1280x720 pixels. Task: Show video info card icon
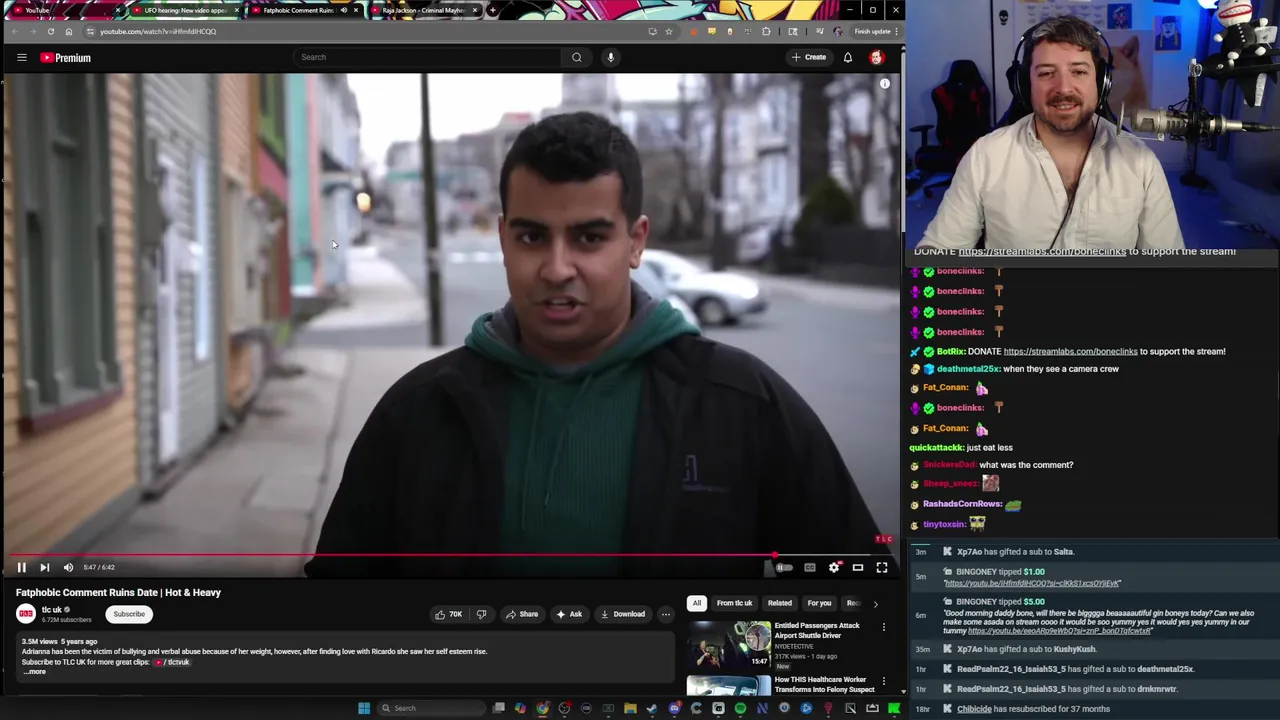click(885, 84)
